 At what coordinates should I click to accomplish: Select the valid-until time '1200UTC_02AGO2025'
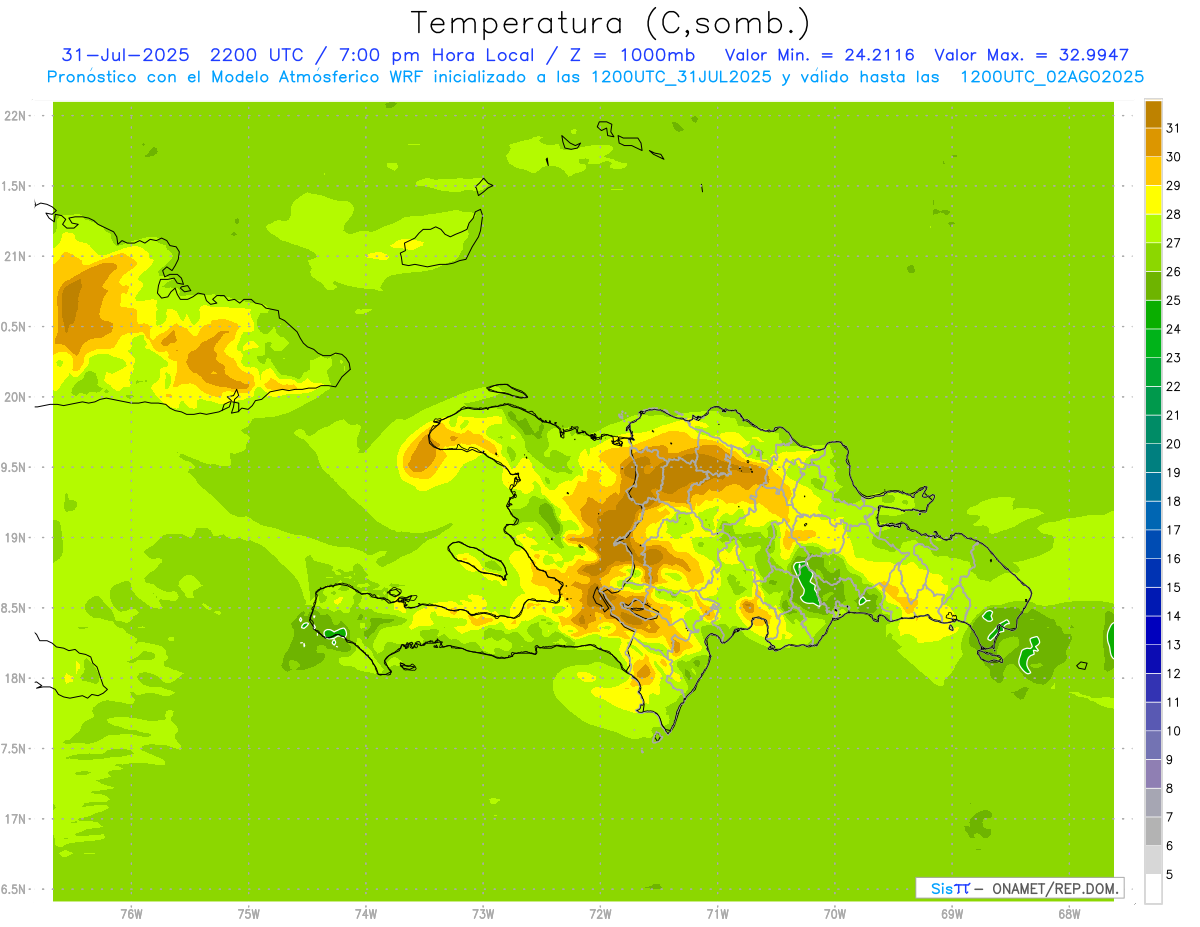(x=1052, y=77)
